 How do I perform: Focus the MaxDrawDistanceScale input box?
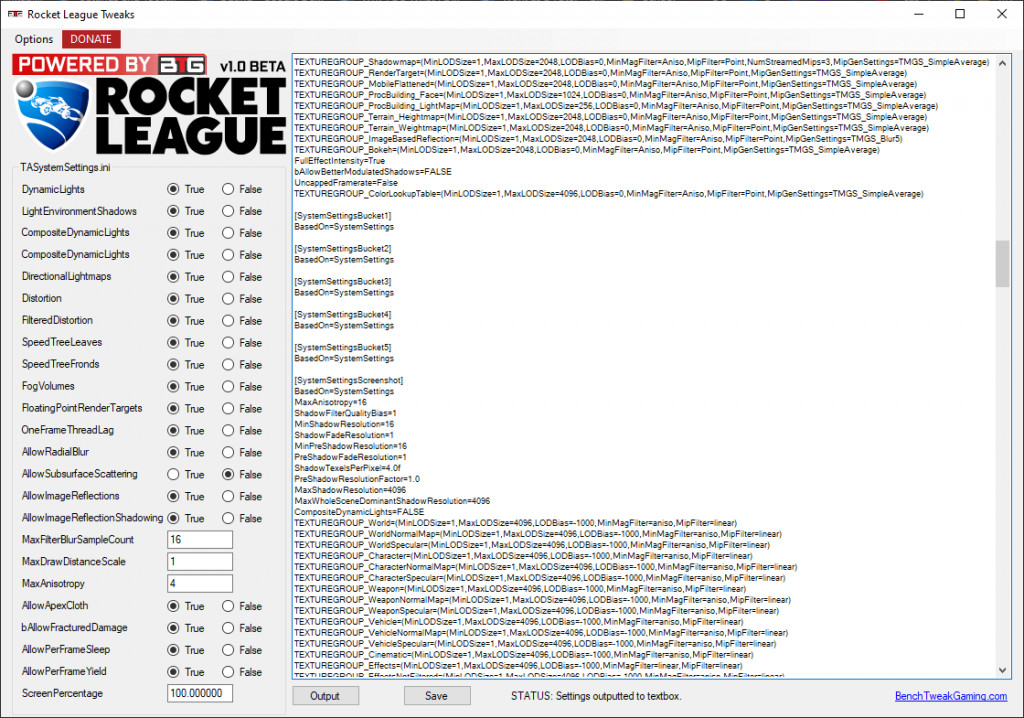coord(200,562)
